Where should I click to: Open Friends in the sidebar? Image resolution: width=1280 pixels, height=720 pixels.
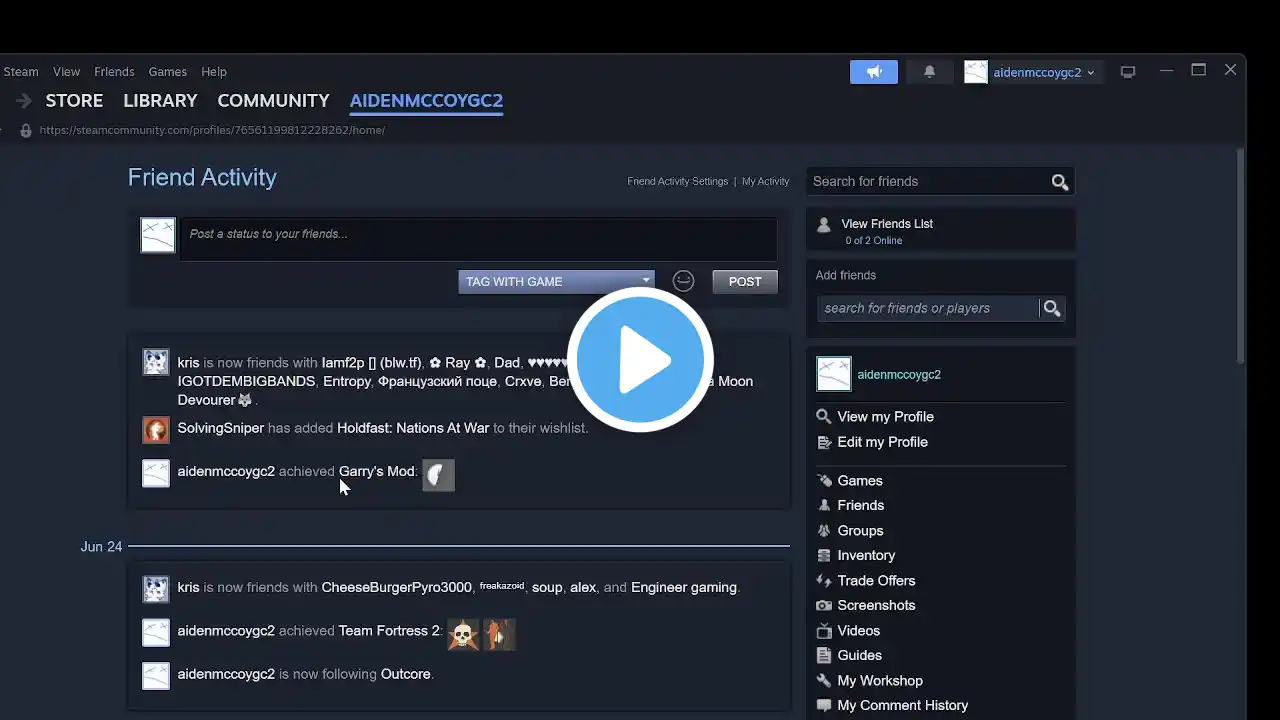pos(860,506)
